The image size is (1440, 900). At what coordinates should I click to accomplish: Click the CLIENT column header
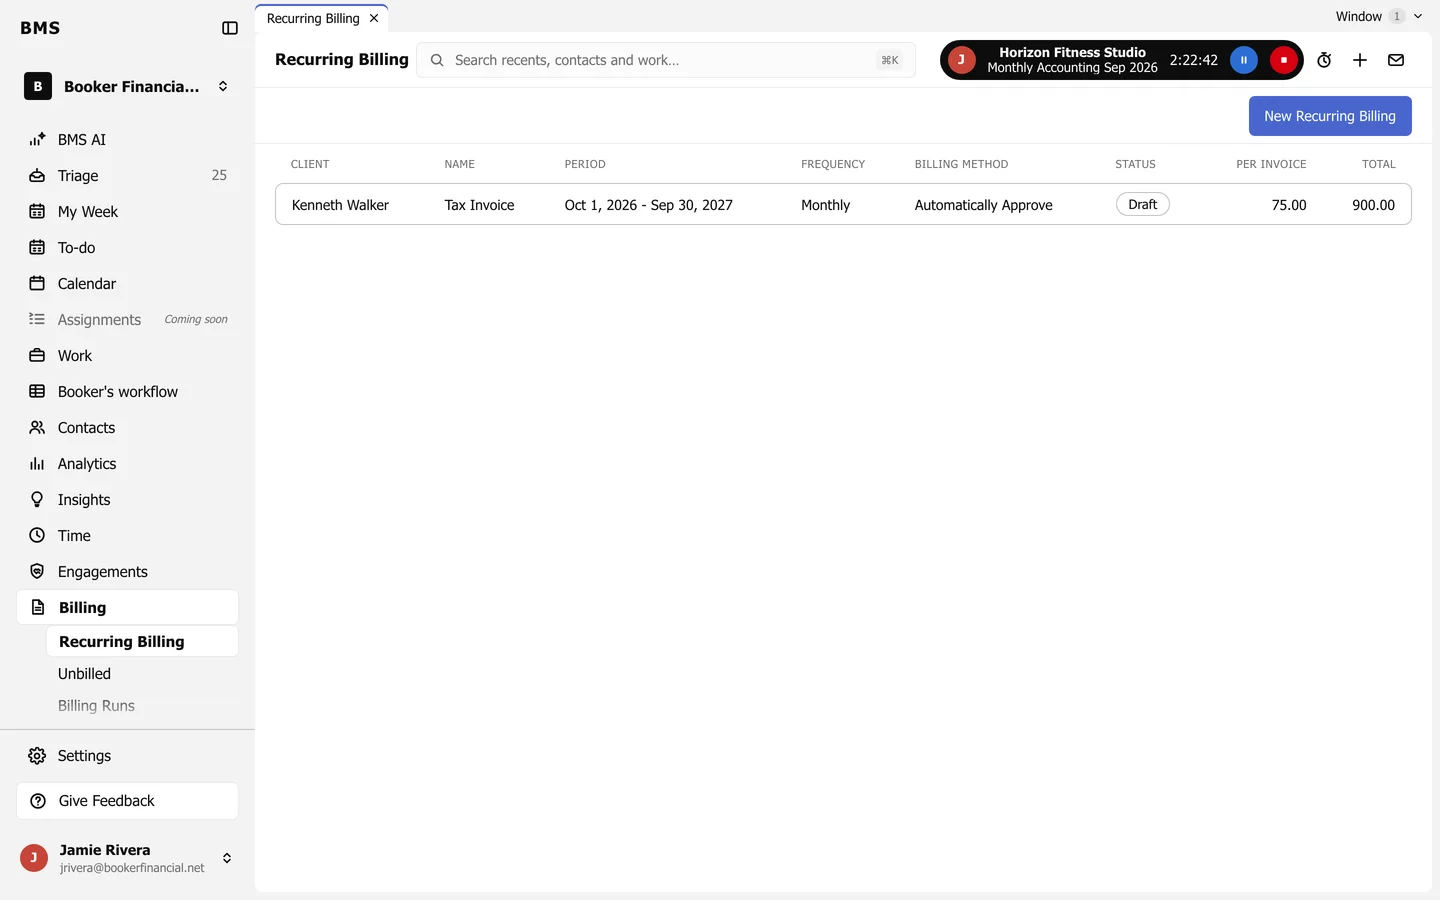point(310,164)
